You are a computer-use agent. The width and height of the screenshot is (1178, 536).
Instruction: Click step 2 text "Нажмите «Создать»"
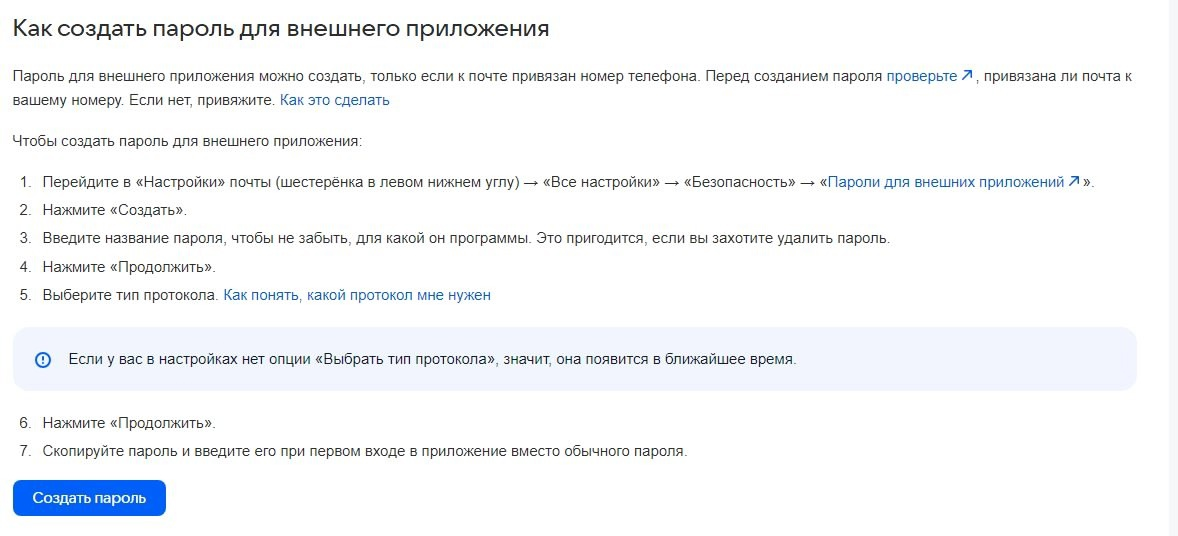(114, 210)
